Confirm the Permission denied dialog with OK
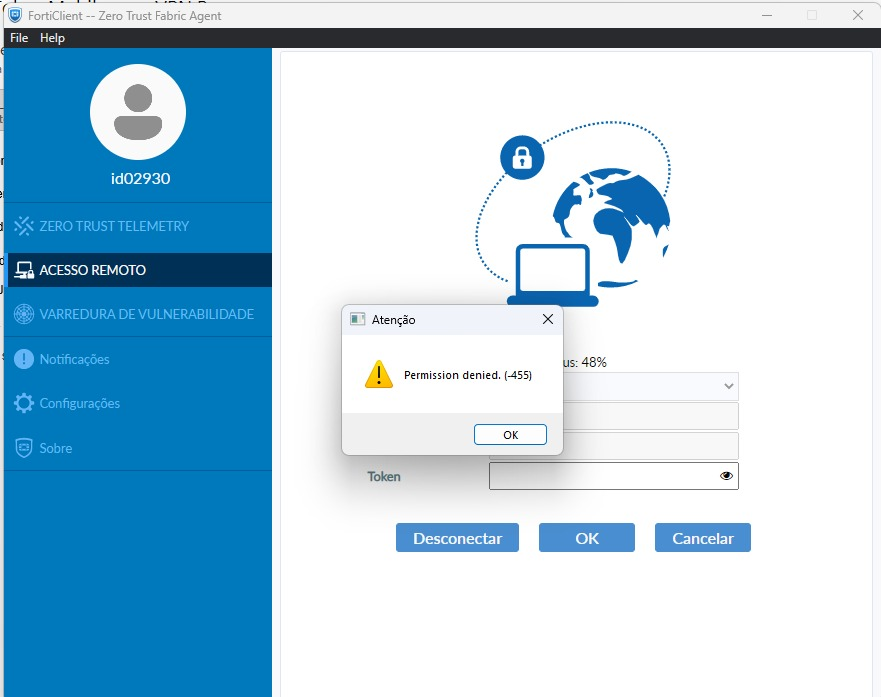Screen dimensions: 881x697 click(510, 435)
